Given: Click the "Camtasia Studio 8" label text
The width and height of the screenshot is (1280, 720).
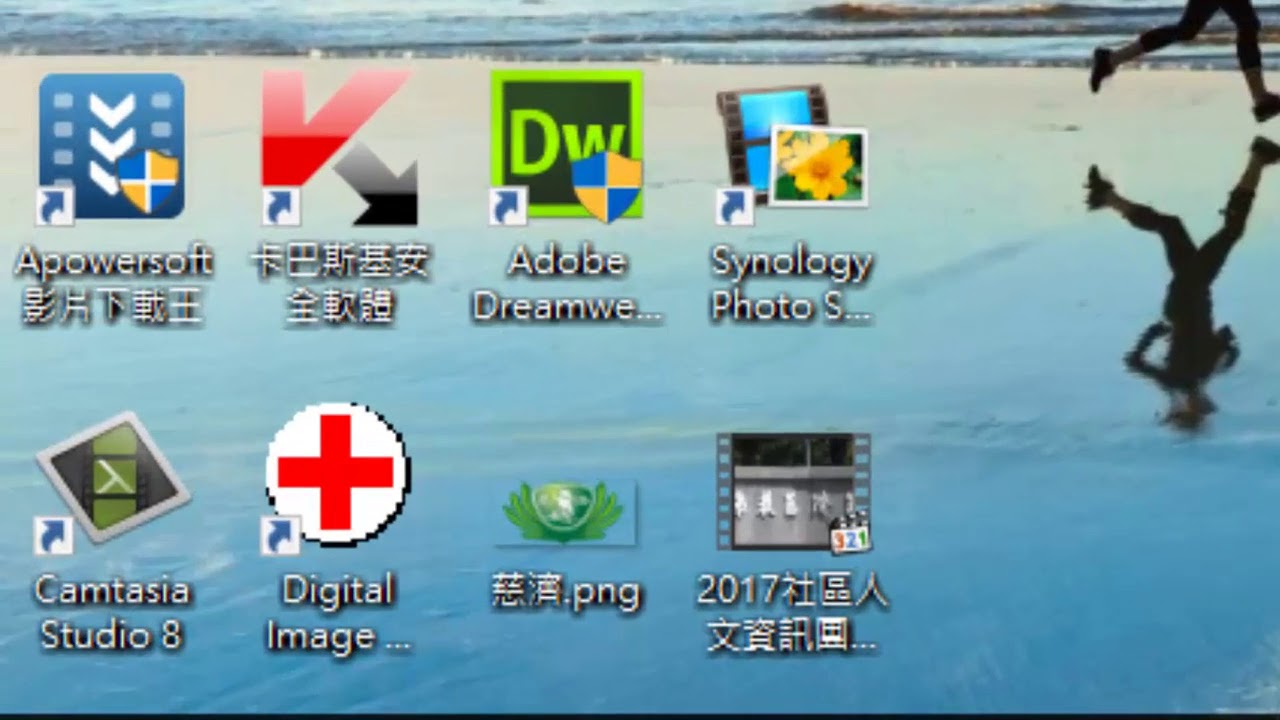Looking at the screenshot, I should pos(112,612).
